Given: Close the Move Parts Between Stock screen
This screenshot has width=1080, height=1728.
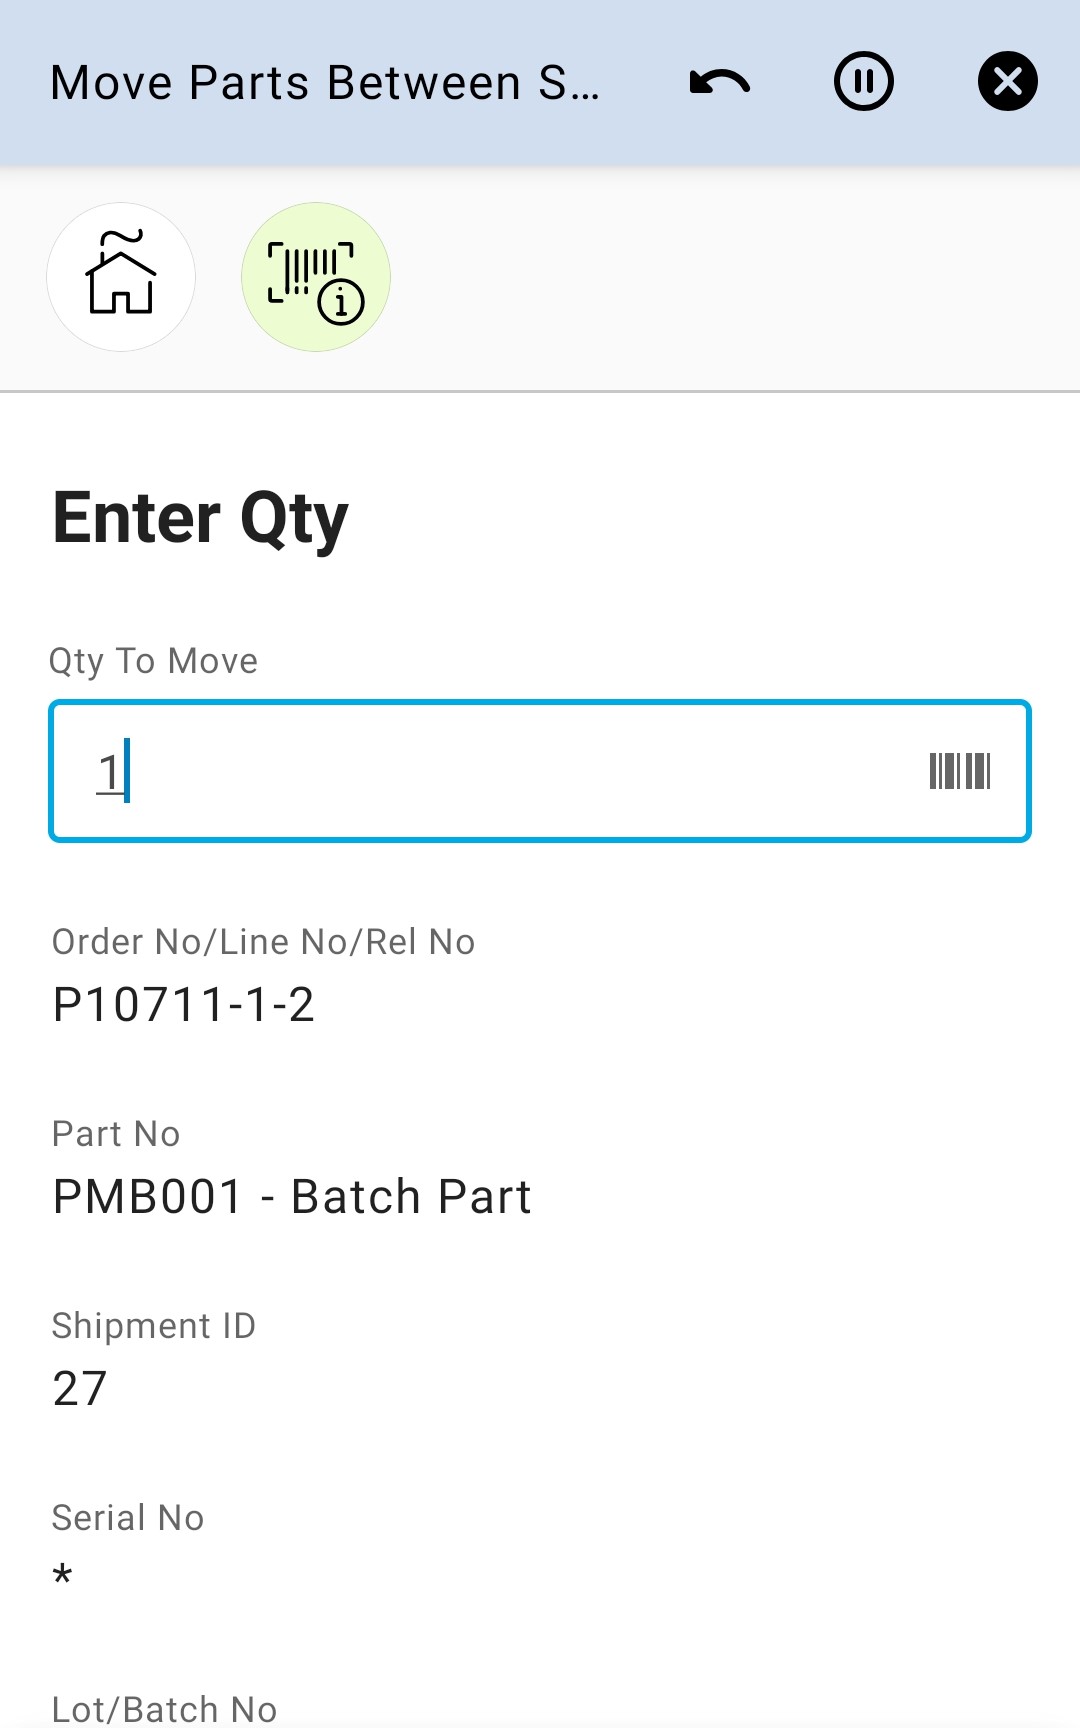Looking at the screenshot, I should click(x=1007, y=82).
